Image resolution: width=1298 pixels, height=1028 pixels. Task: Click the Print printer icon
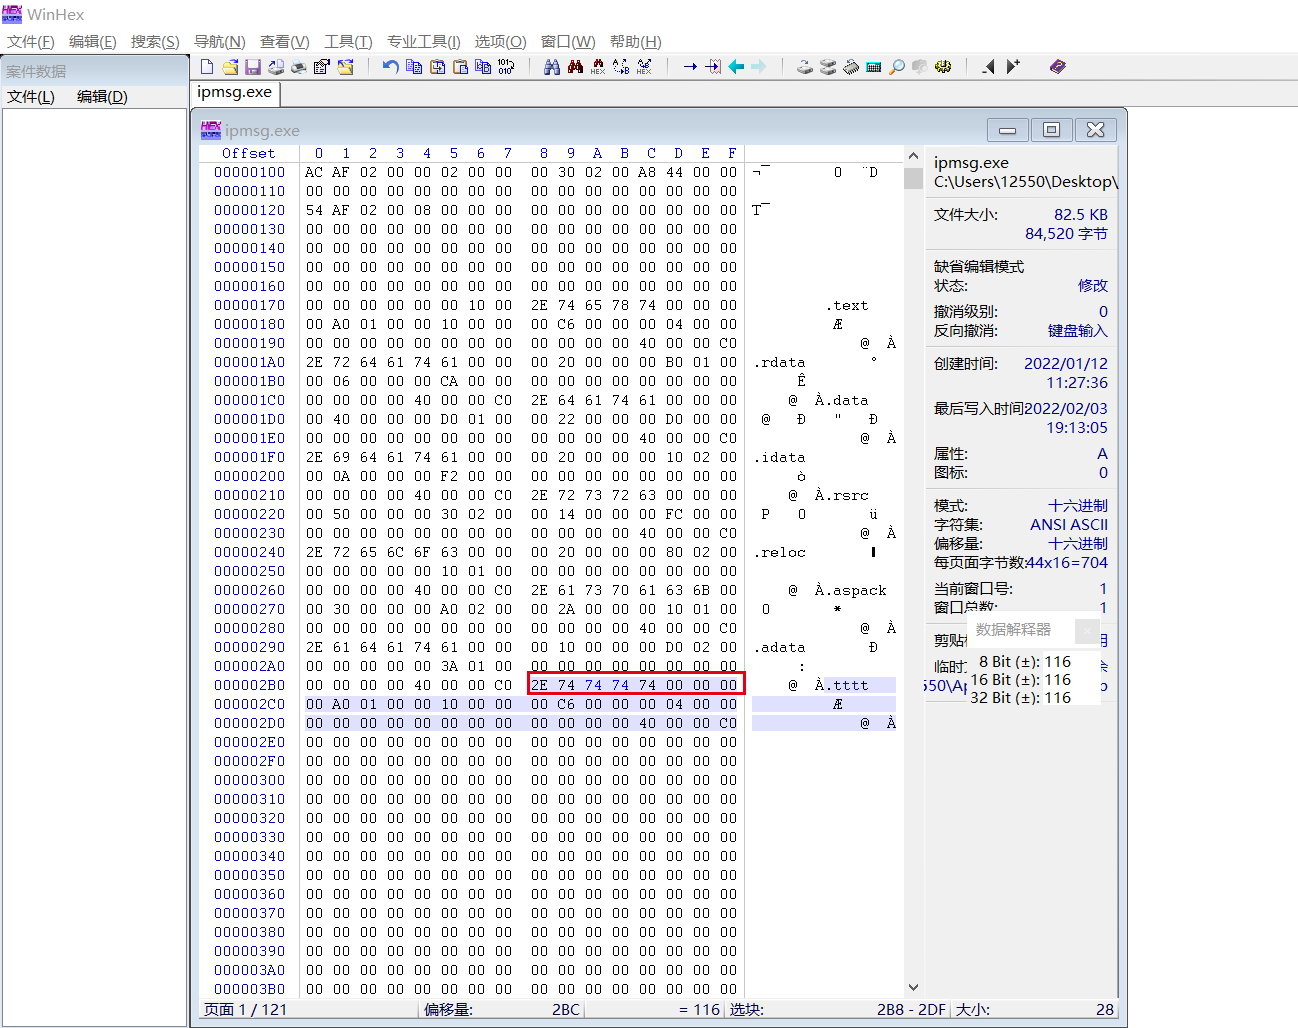(298, 67)
